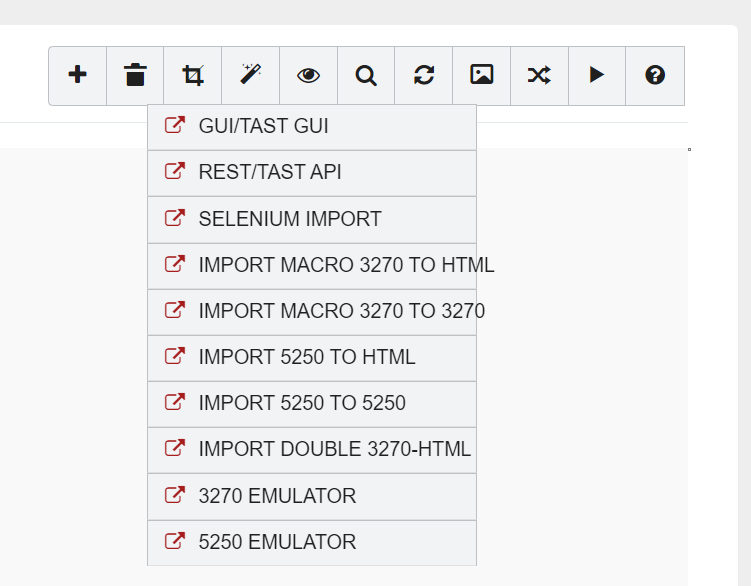Open the 5250 EMULATOR menu item

tap(277, 542)
